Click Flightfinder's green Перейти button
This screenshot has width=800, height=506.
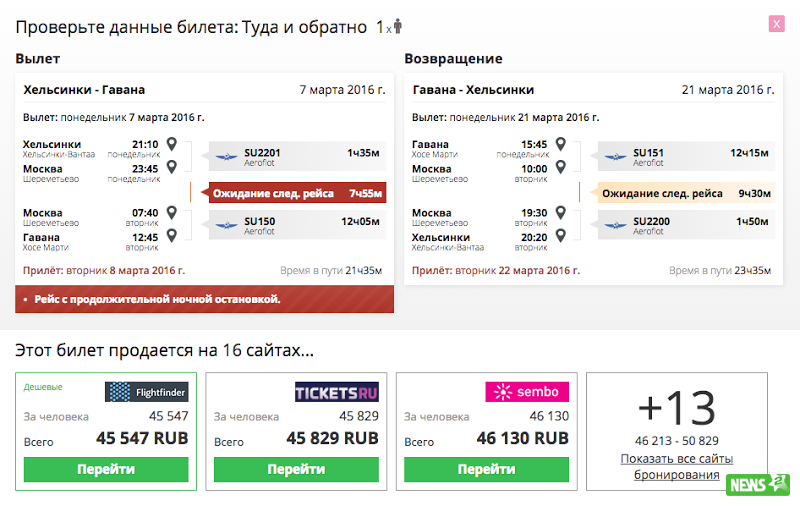tap(106, 469)
